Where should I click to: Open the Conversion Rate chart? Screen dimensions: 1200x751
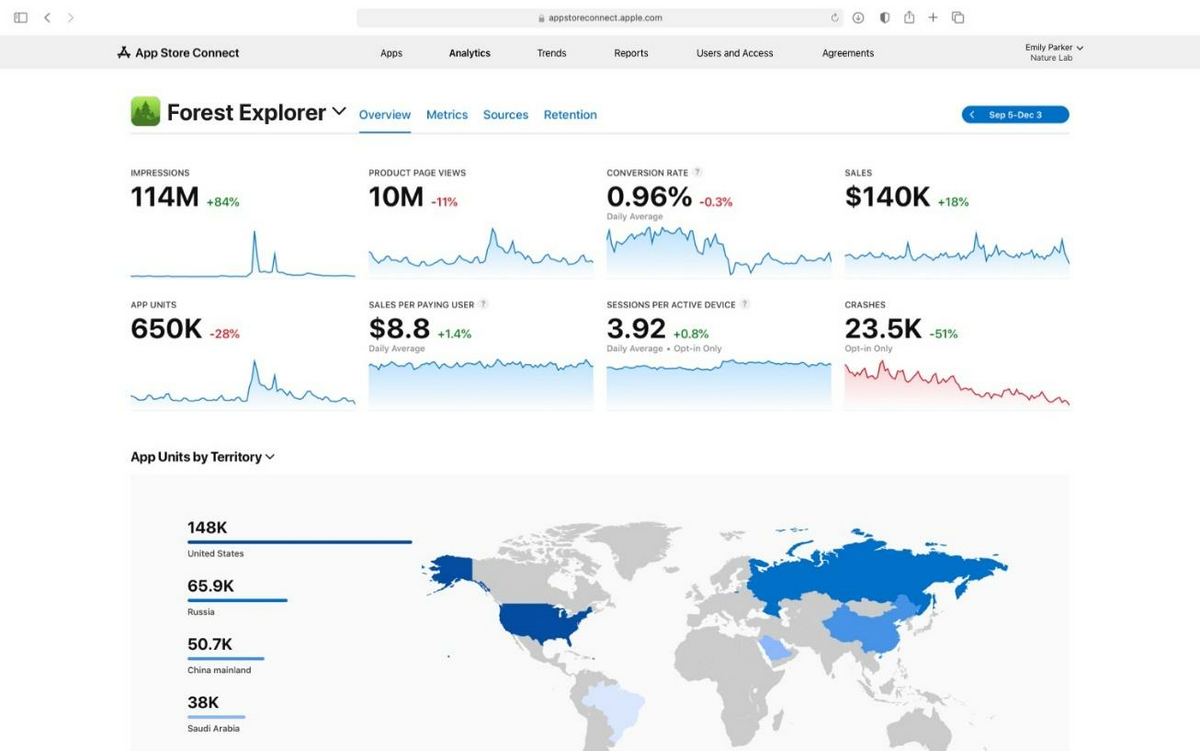[719, 251]
